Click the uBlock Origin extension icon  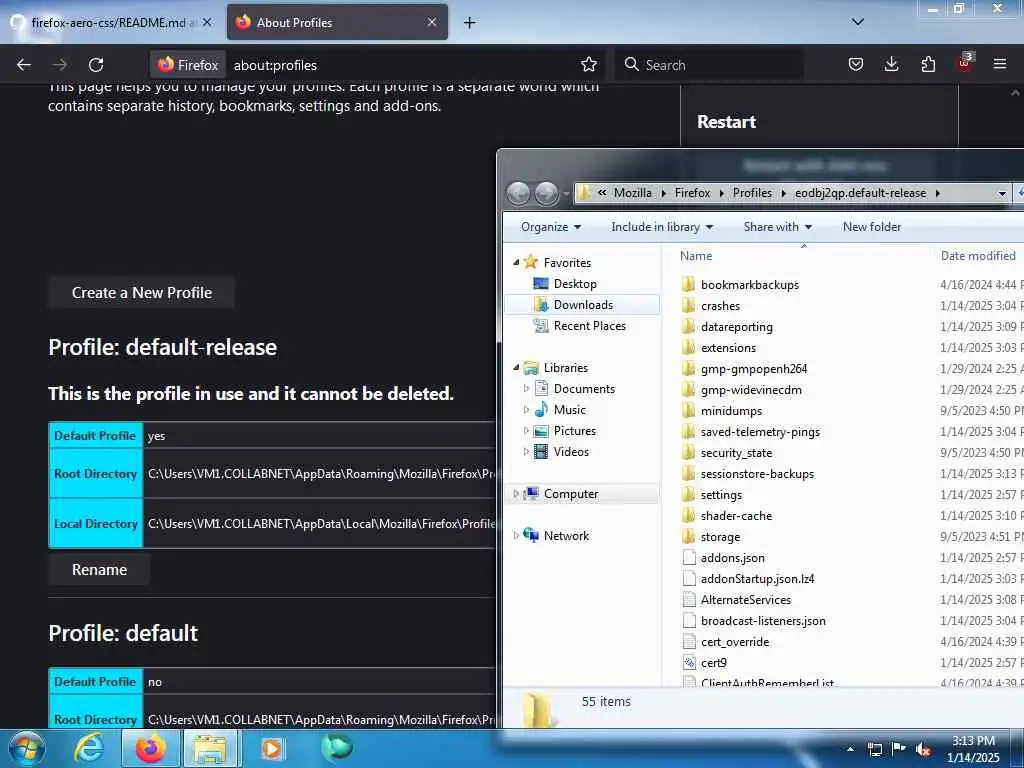(965, 63)
